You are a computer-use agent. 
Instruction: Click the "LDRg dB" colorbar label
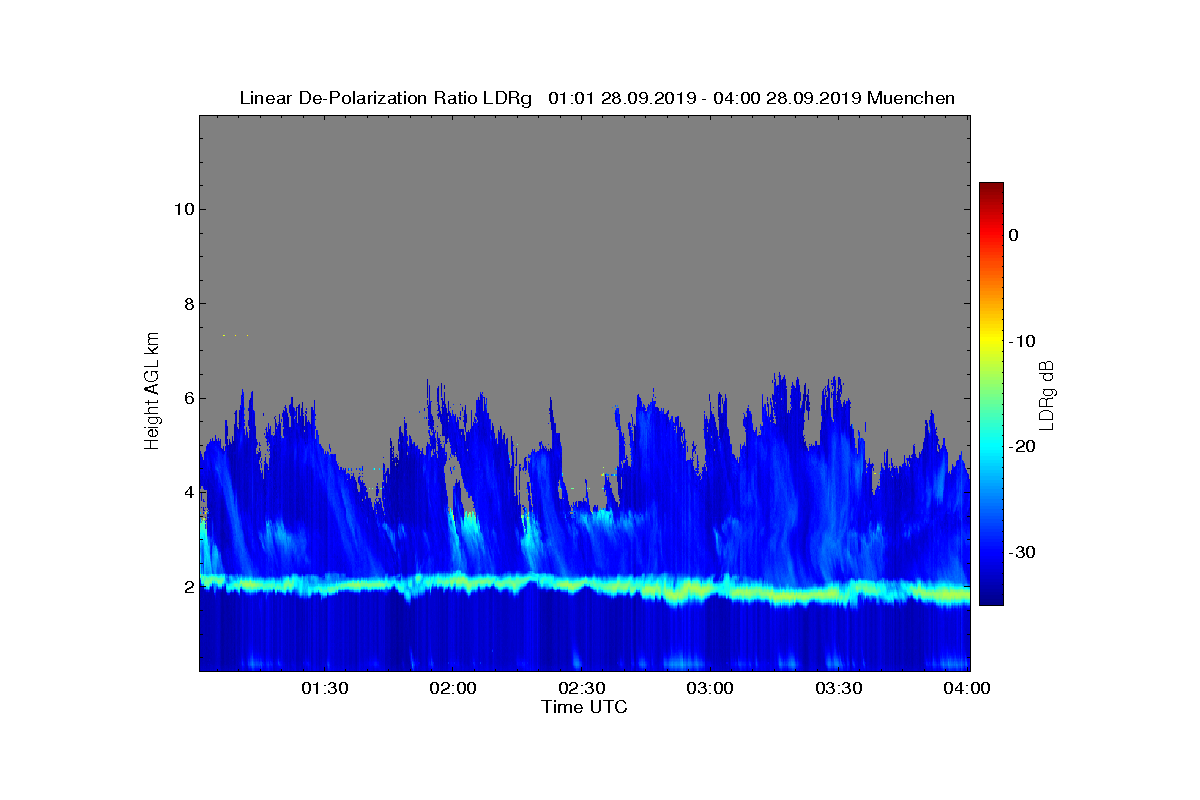[x=1047, y=395]
